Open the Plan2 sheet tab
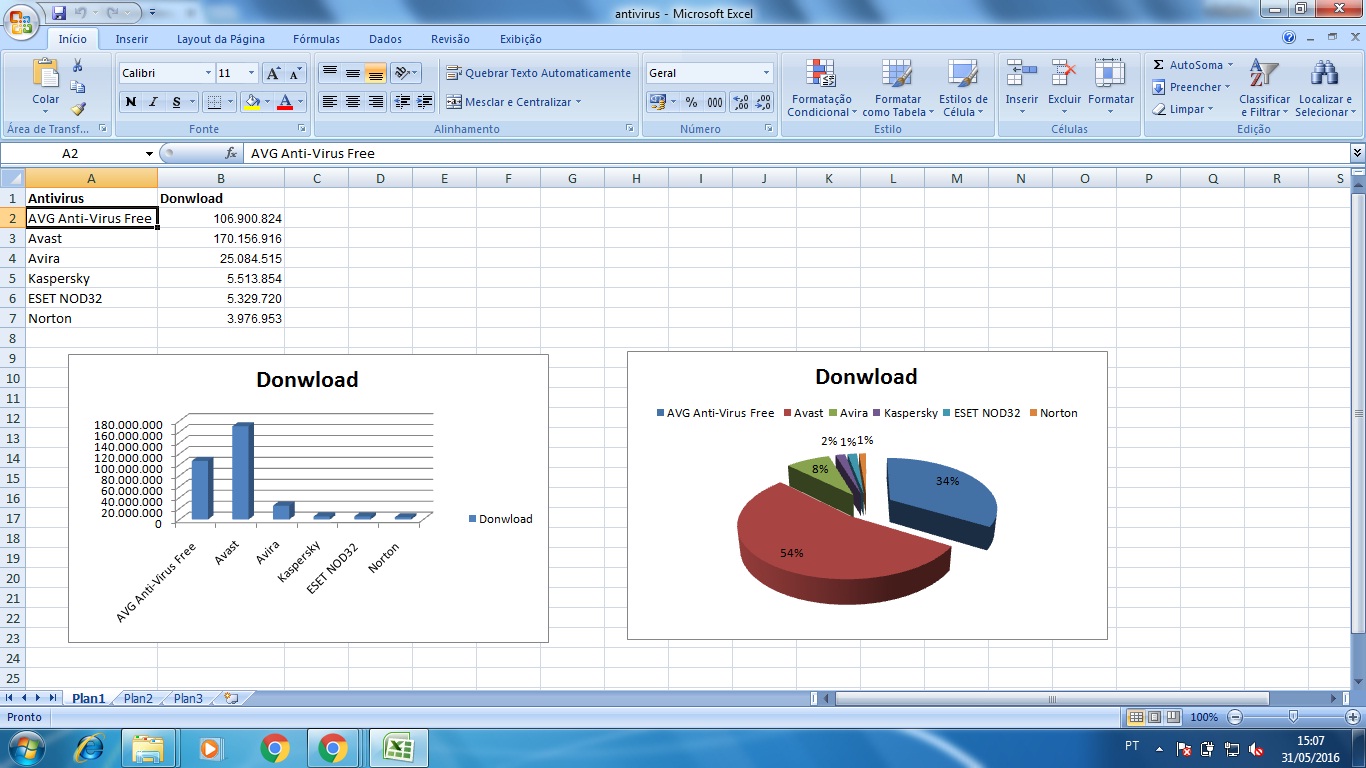This screenshot has height=768, width=1366. (x=138, y=699)
